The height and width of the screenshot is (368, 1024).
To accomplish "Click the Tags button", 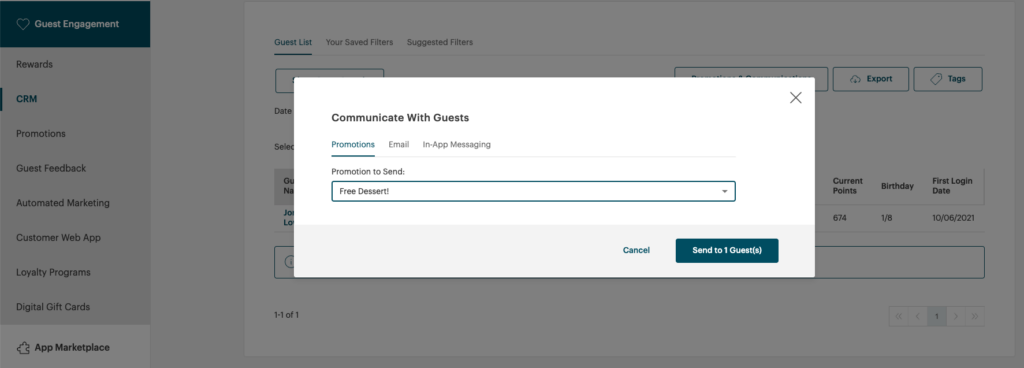I will (x=948, y=79).
